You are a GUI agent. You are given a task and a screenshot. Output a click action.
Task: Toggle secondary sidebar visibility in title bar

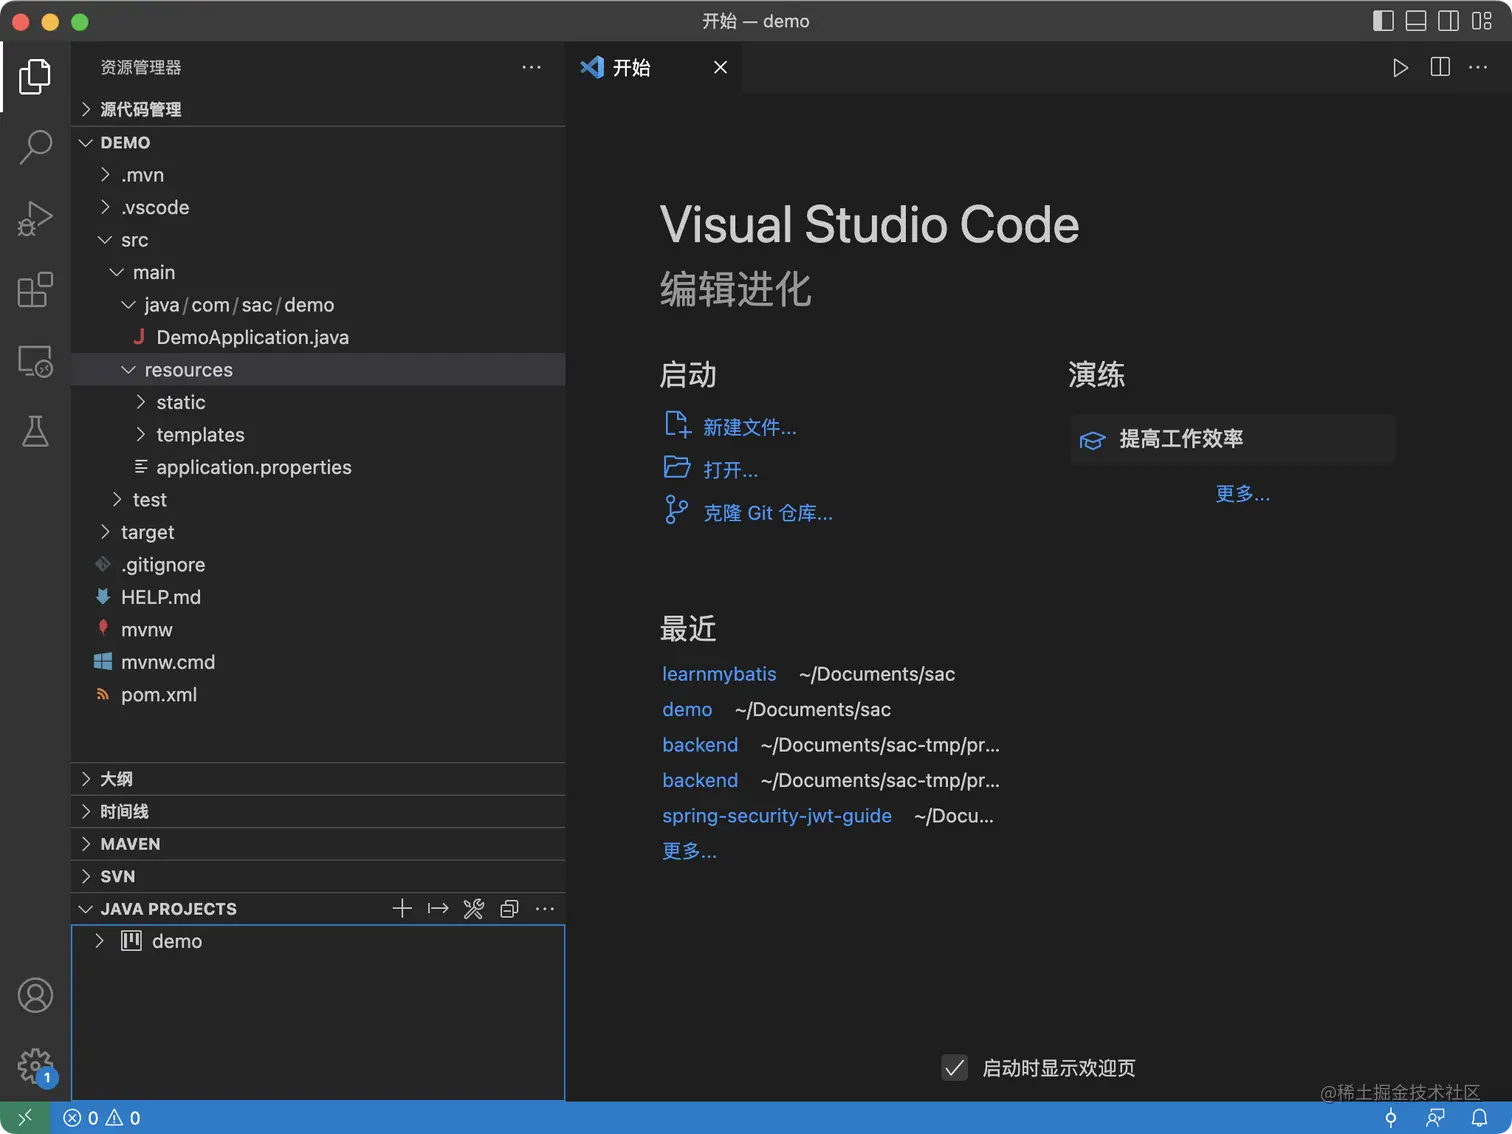[x=1448, y=20]
